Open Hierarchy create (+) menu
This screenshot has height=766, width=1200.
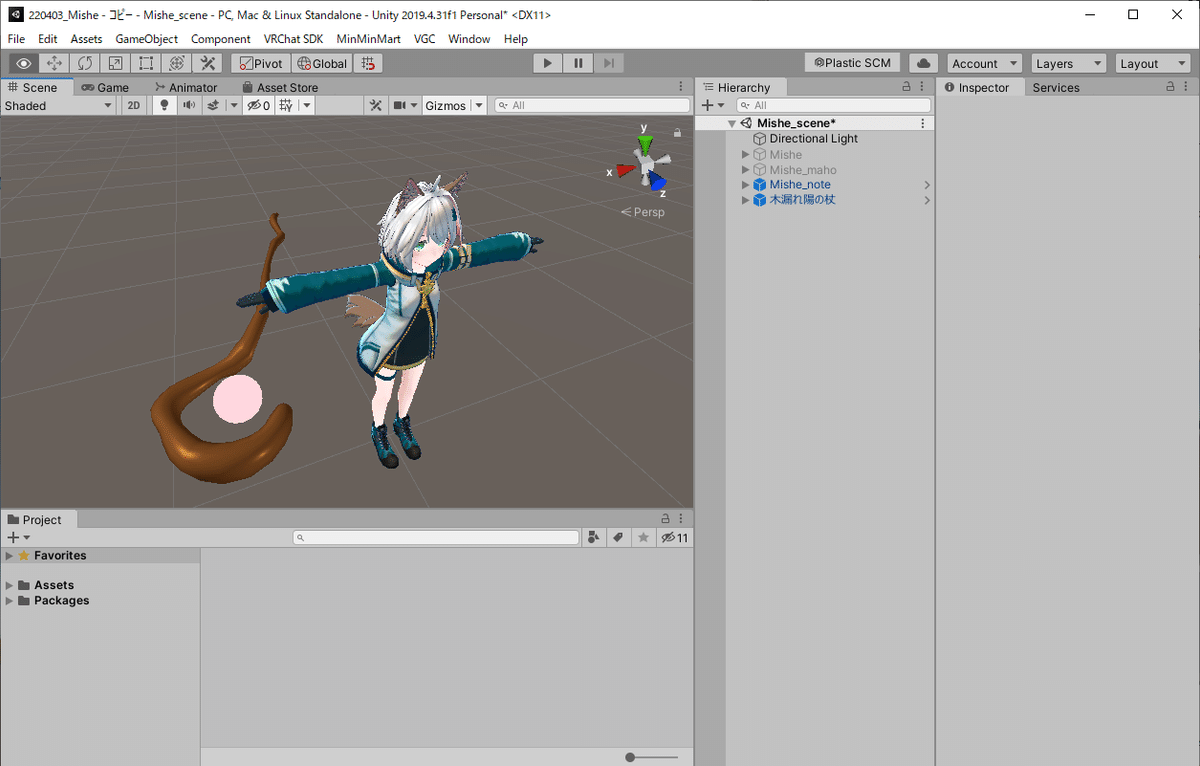[x=712, y=105]
